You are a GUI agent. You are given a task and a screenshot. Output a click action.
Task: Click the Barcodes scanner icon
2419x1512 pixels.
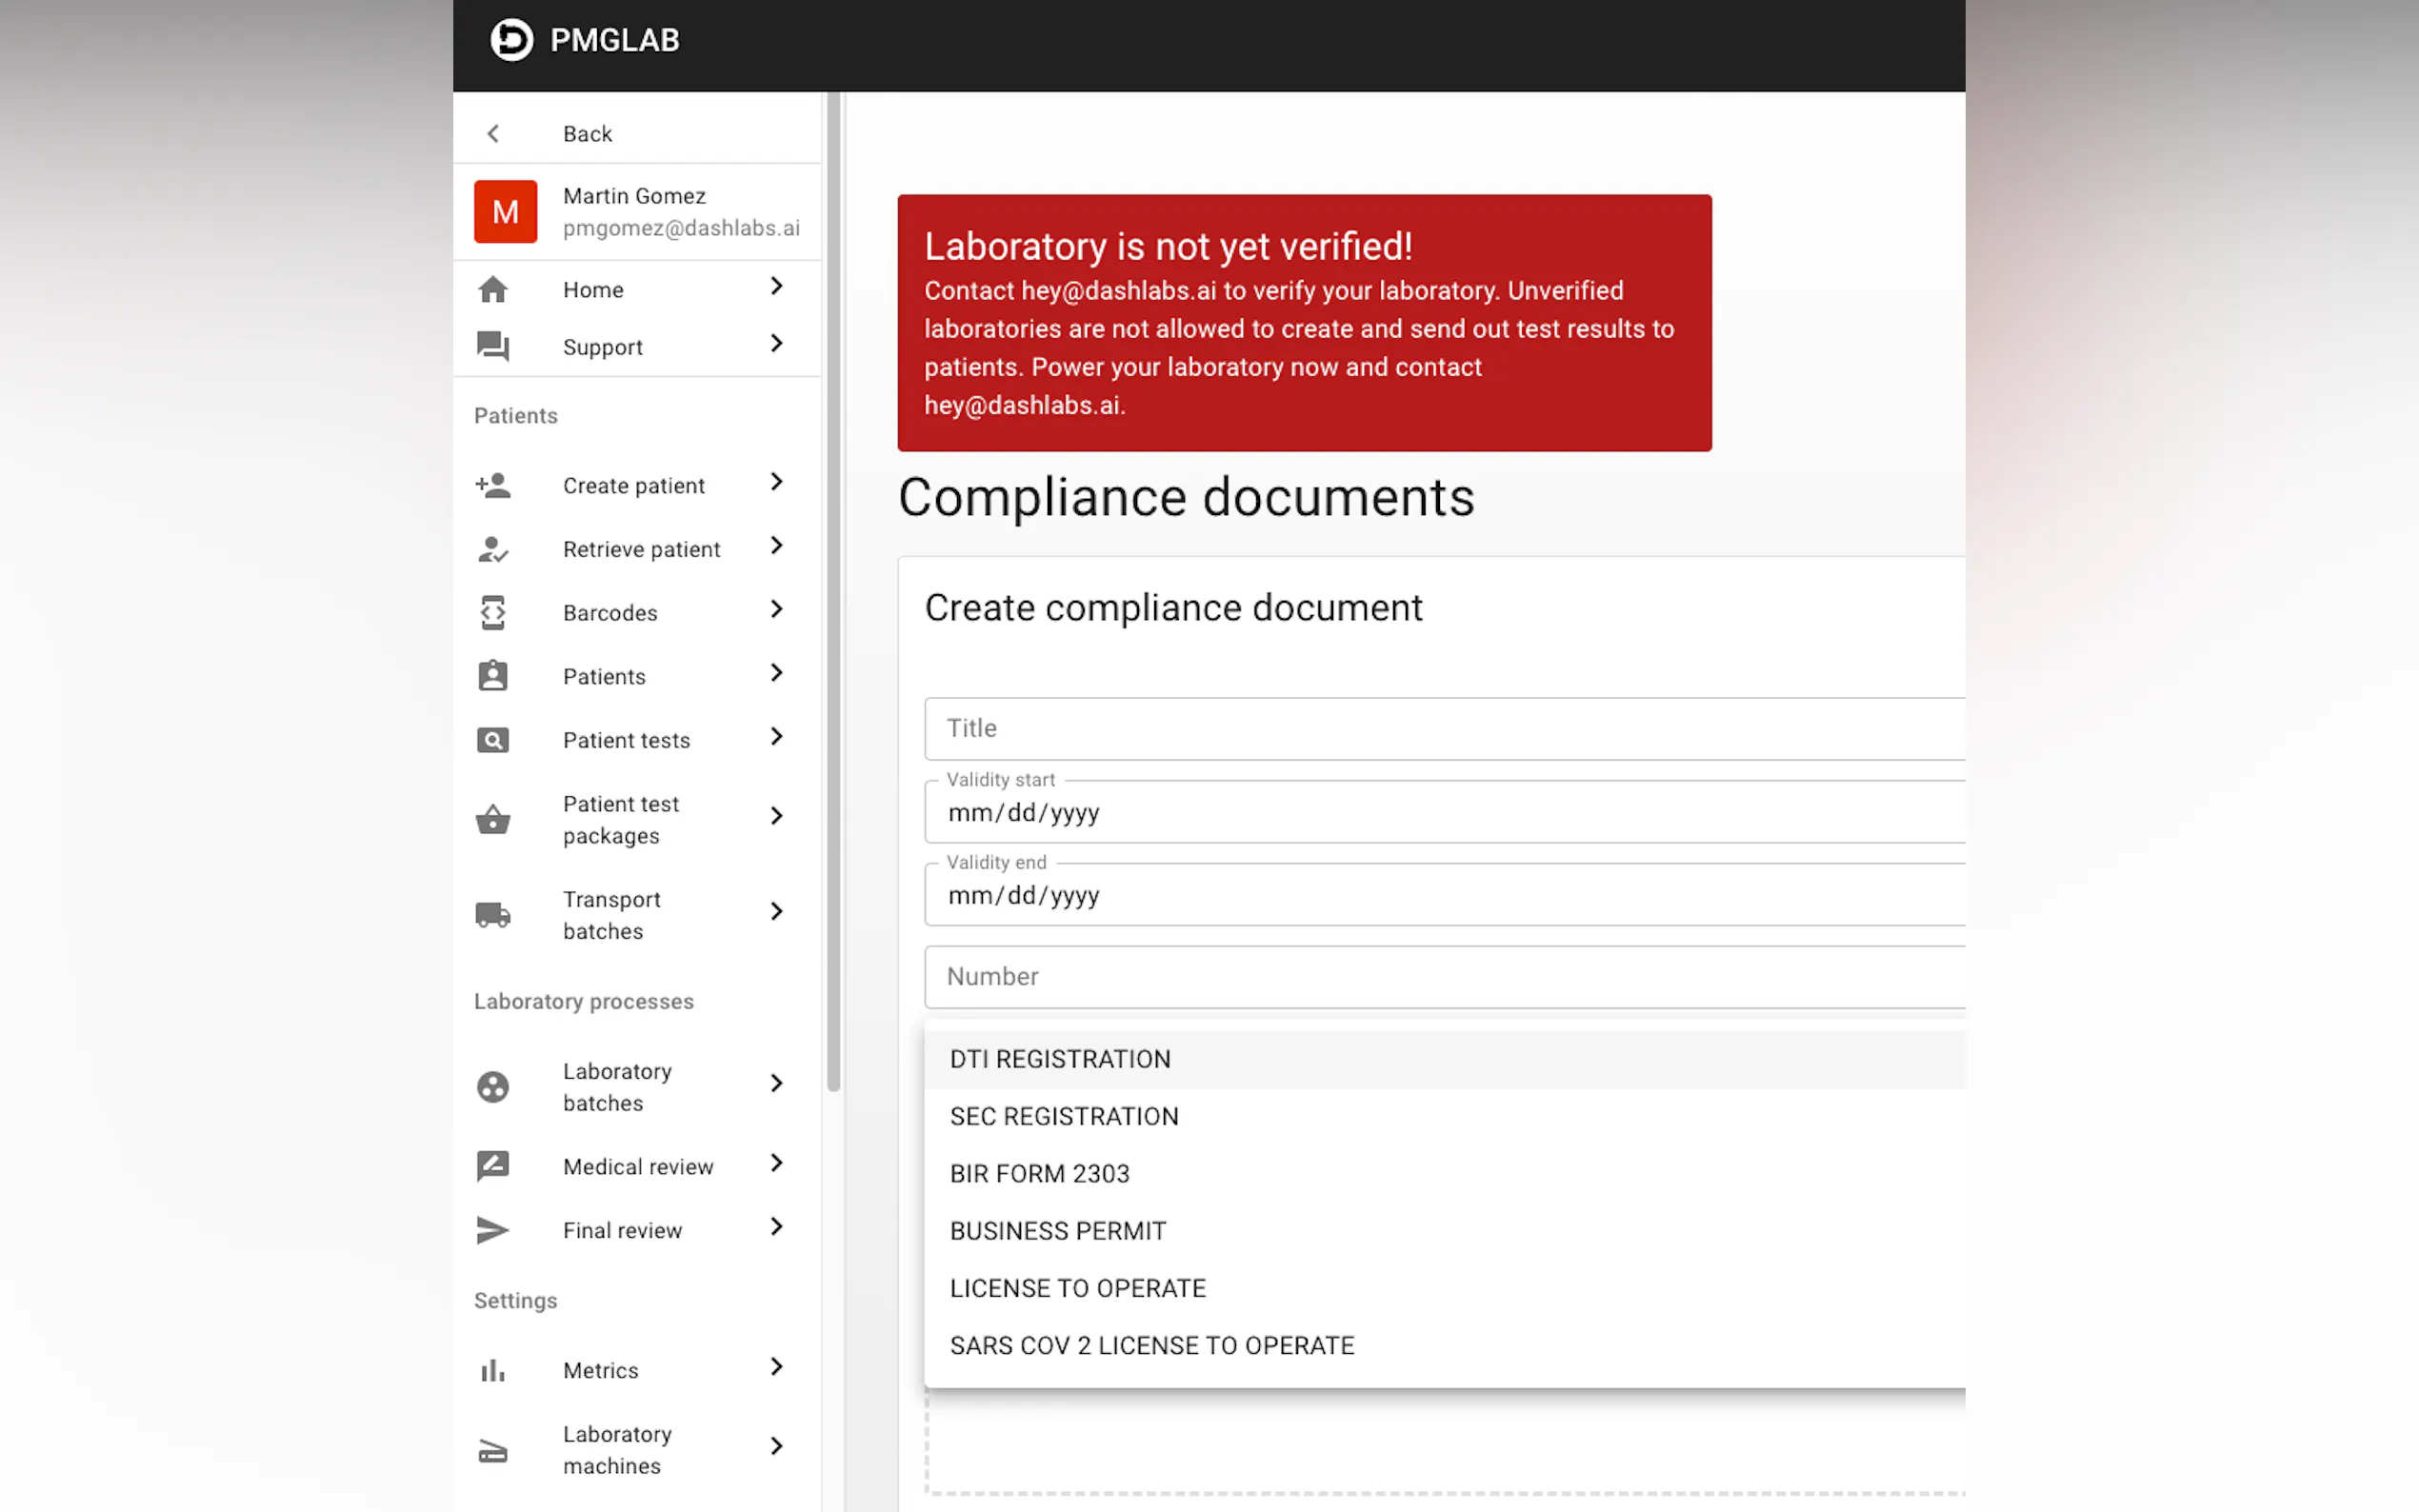(493, 612)
